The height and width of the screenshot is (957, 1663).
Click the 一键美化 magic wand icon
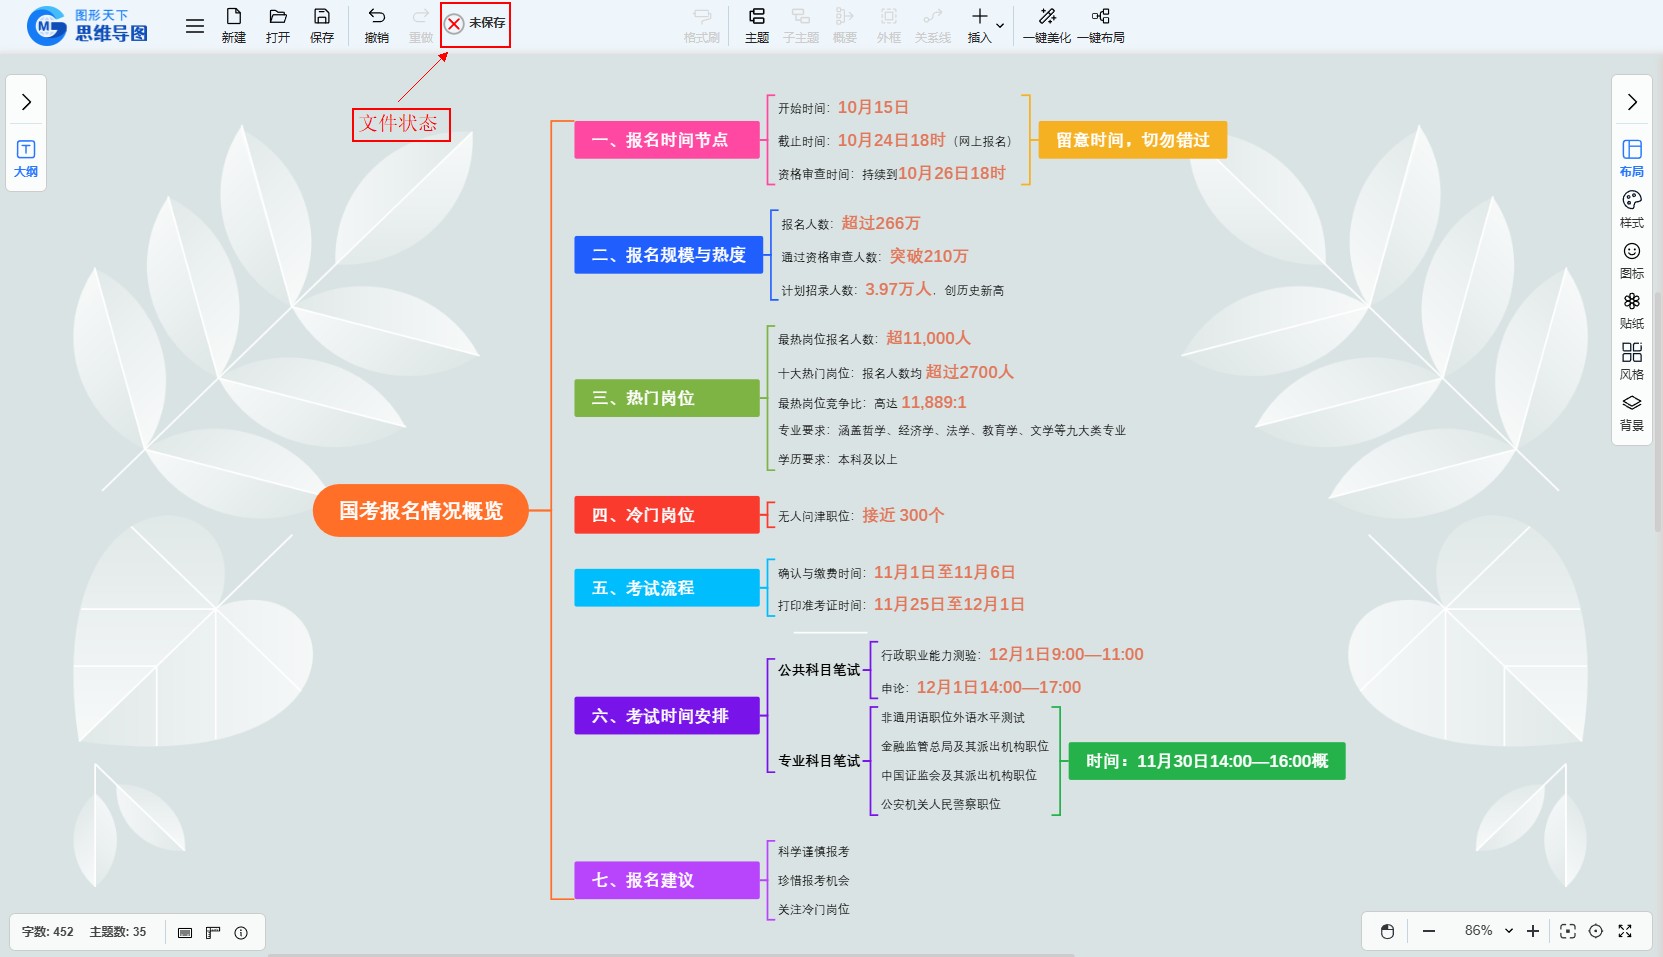[1046, 17]
